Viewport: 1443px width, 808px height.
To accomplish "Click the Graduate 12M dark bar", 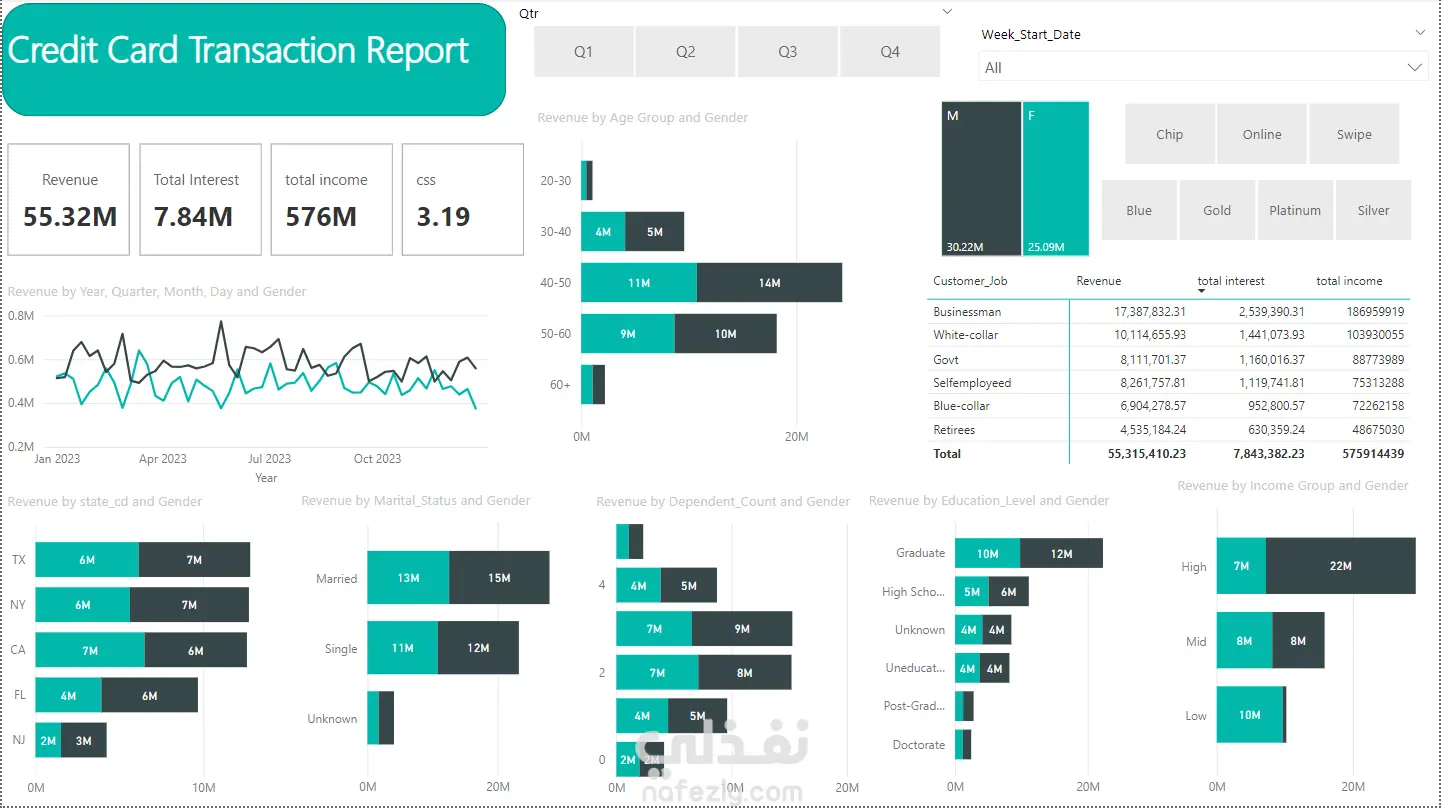I will click(1061, 553).
